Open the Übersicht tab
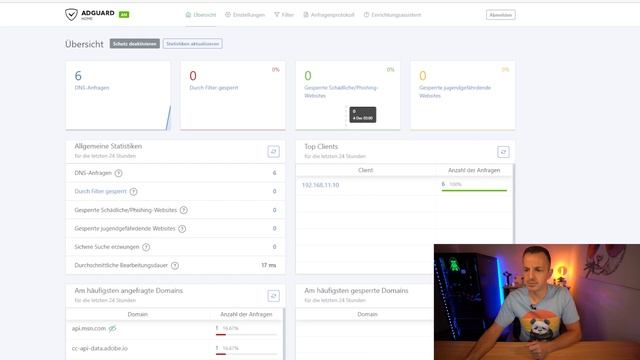This screenshot has width=640, height=360. click(200, 15)
